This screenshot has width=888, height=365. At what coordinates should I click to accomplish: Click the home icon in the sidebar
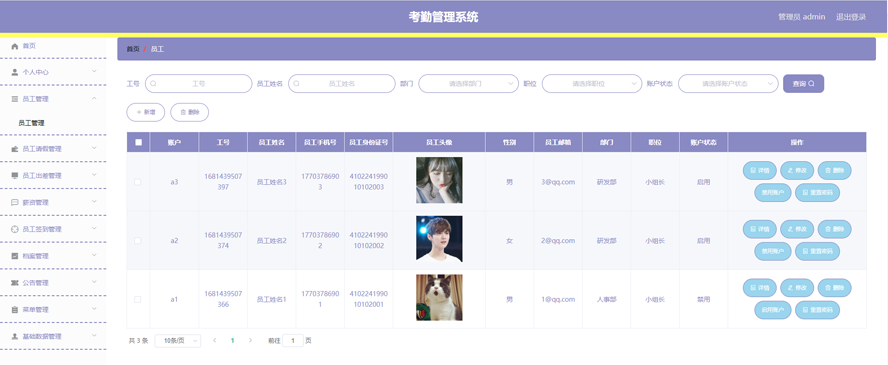[x=15, y=46]
